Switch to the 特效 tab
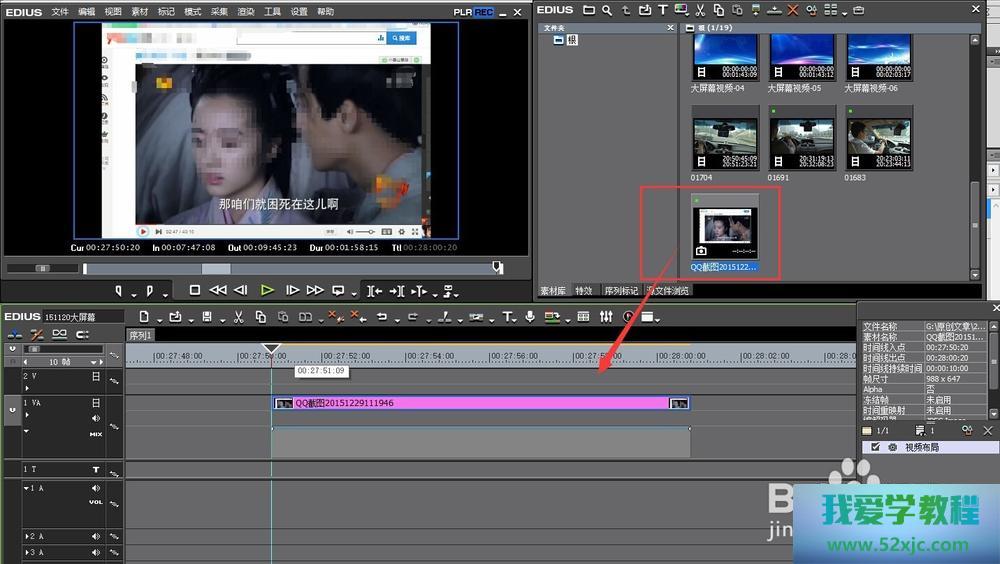 (x=584, y=291)
